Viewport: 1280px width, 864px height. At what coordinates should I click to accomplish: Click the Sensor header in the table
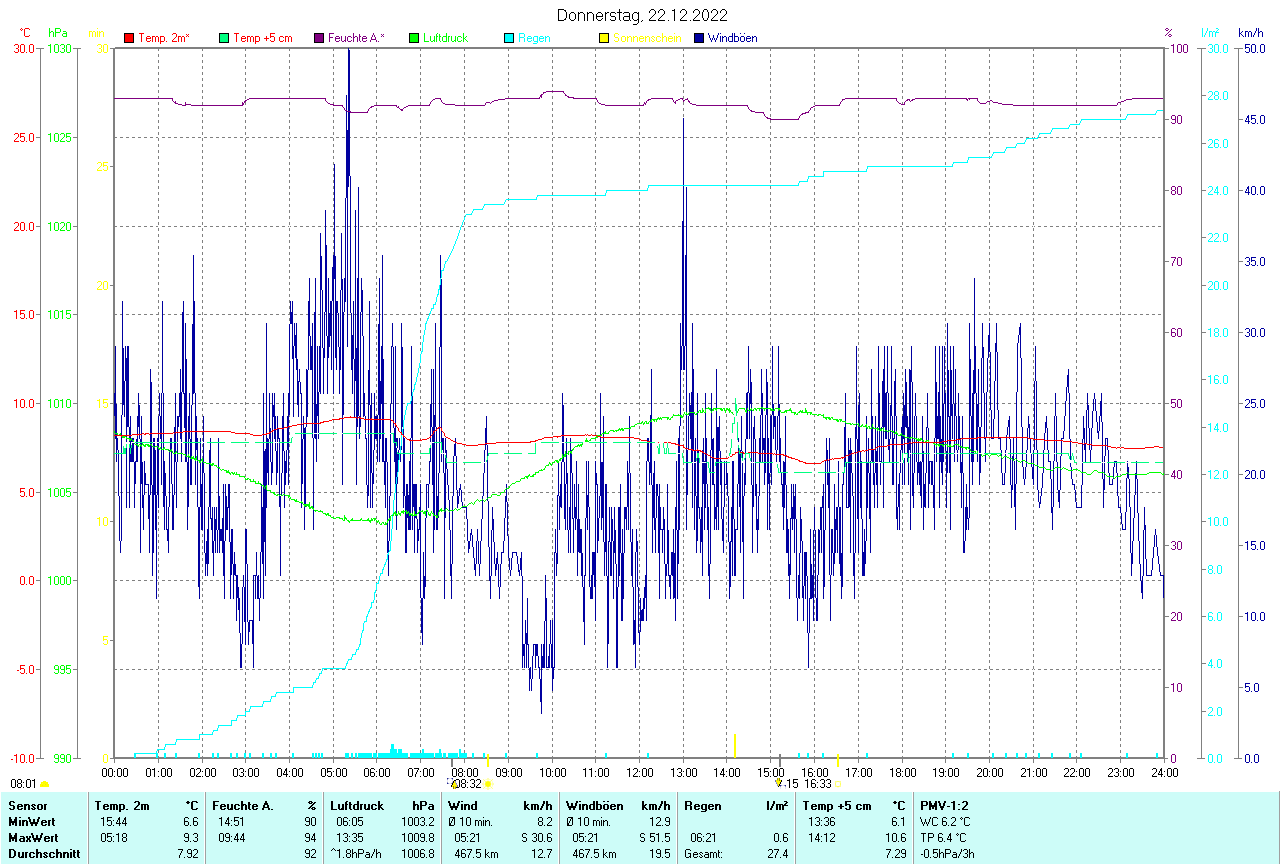pyautogui.click(x=27, y=805)
